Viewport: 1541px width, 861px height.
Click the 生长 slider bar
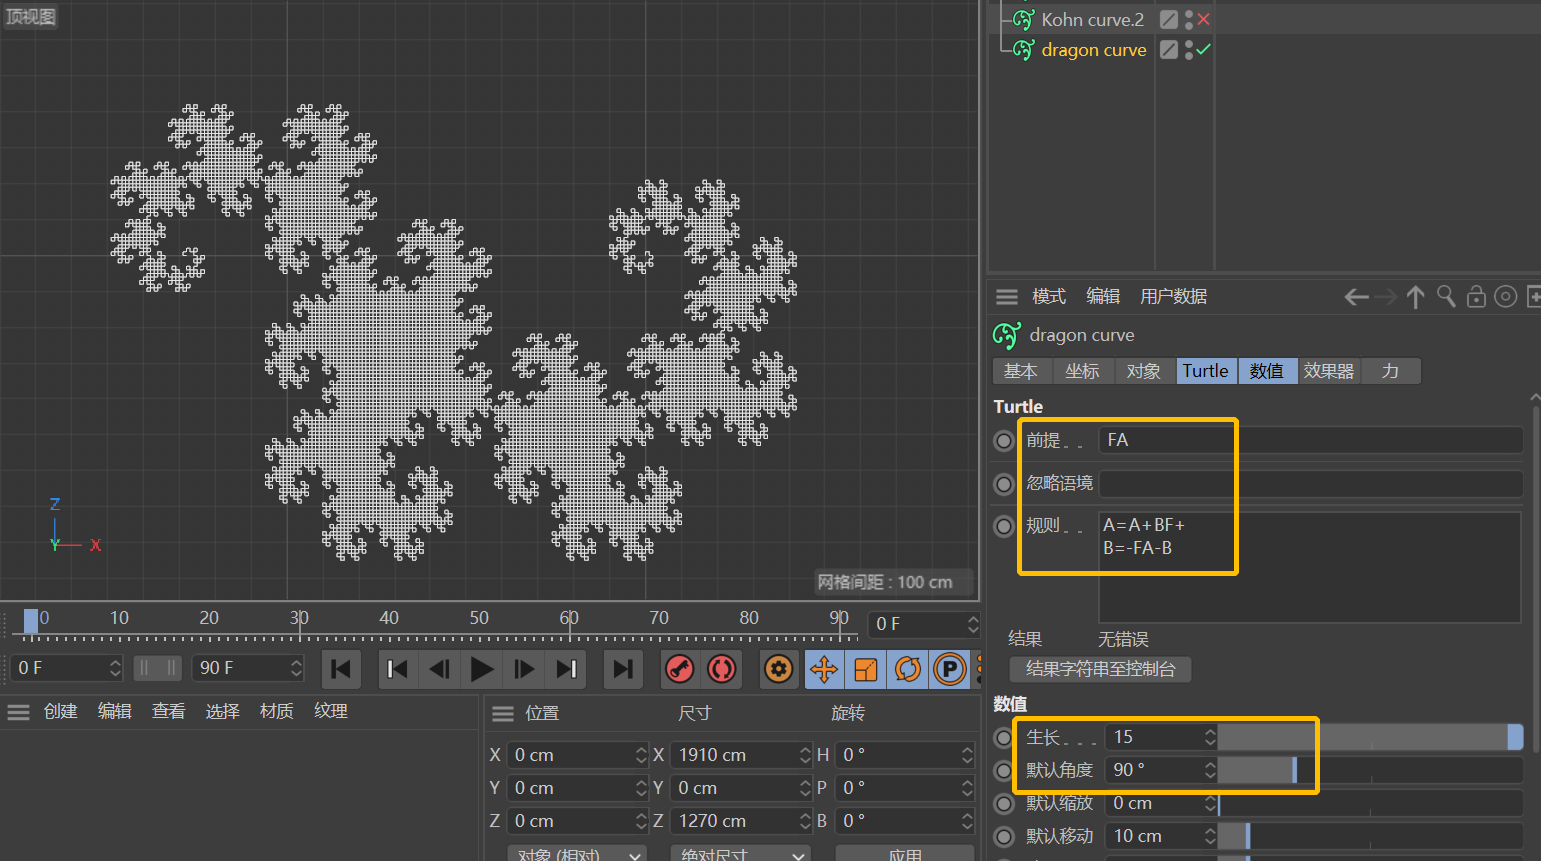1370,737
